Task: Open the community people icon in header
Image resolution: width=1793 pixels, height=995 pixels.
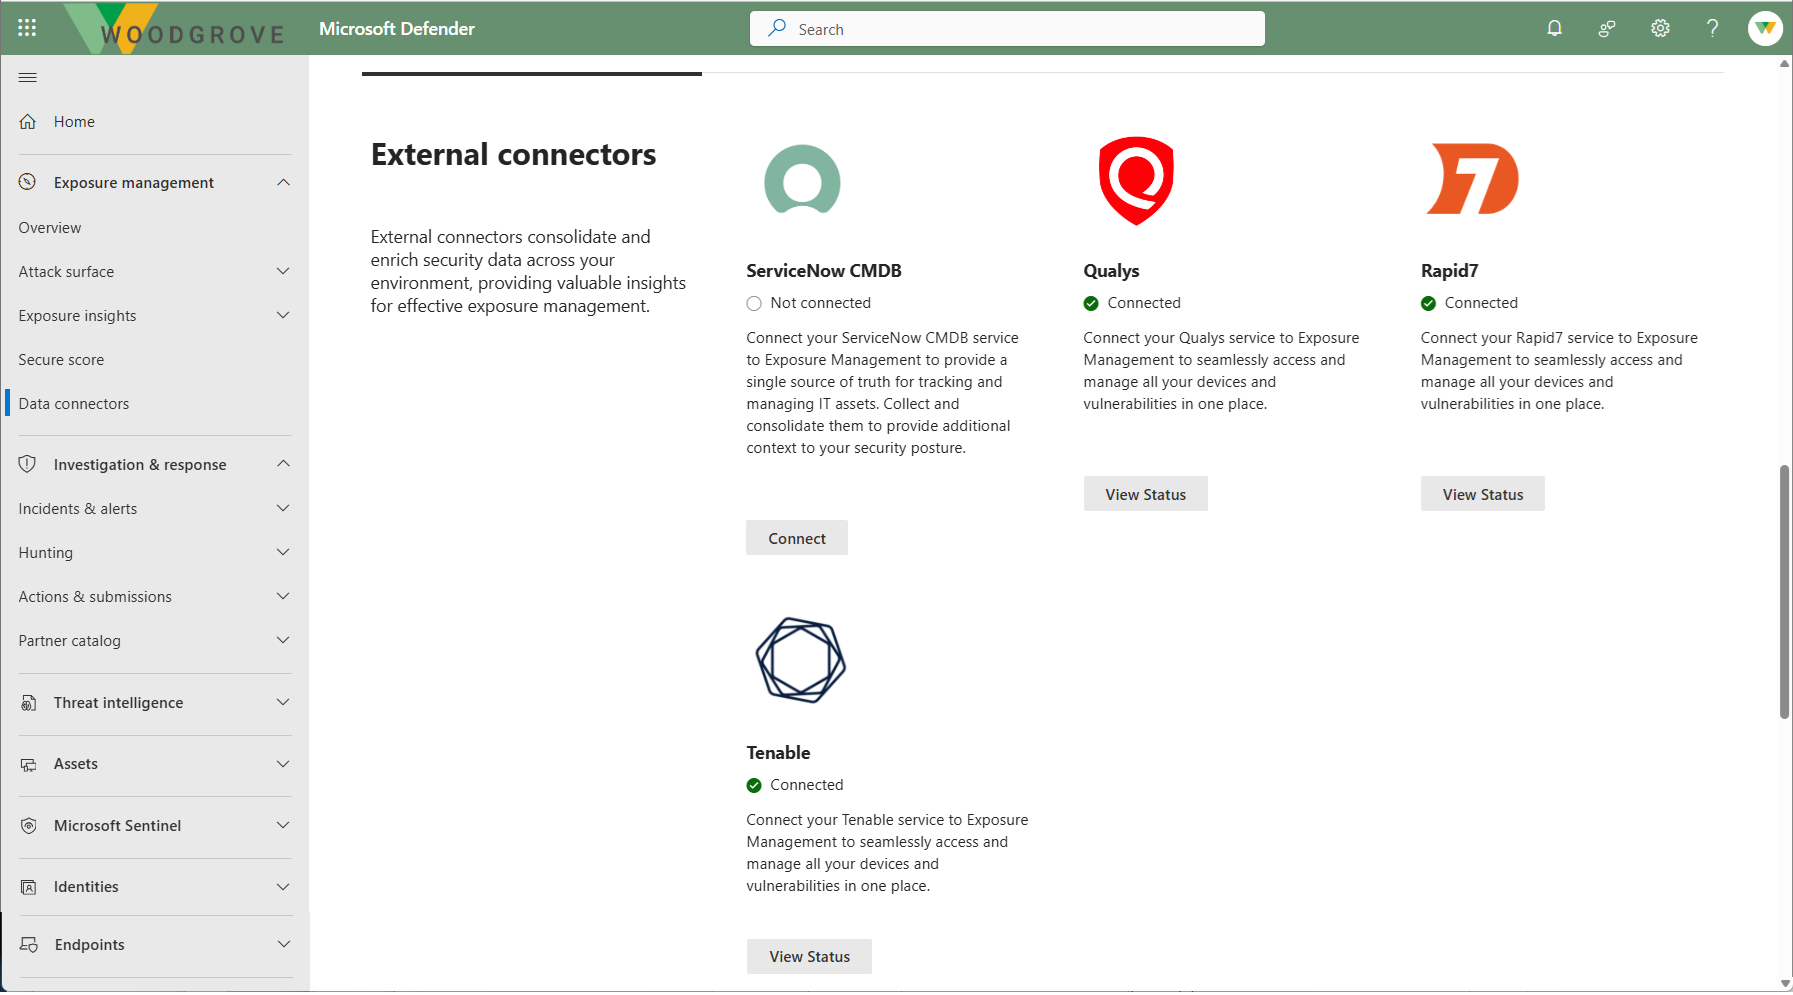Action: point(1607,28)
